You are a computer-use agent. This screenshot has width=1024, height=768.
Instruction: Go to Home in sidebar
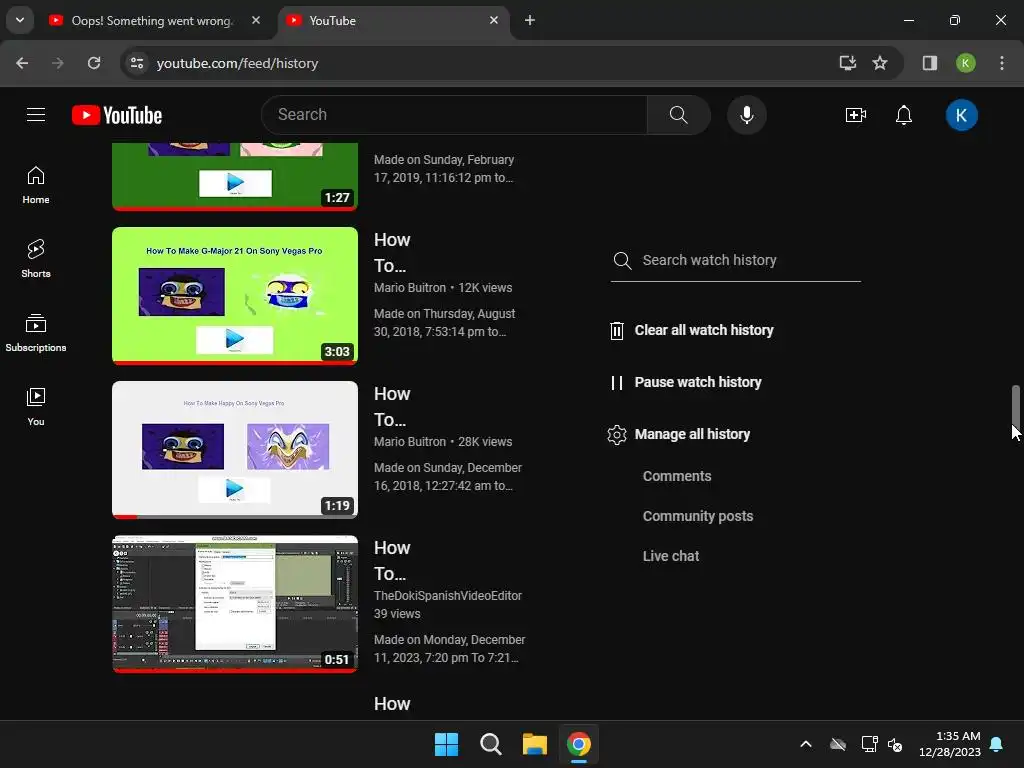tap(36, 185)
